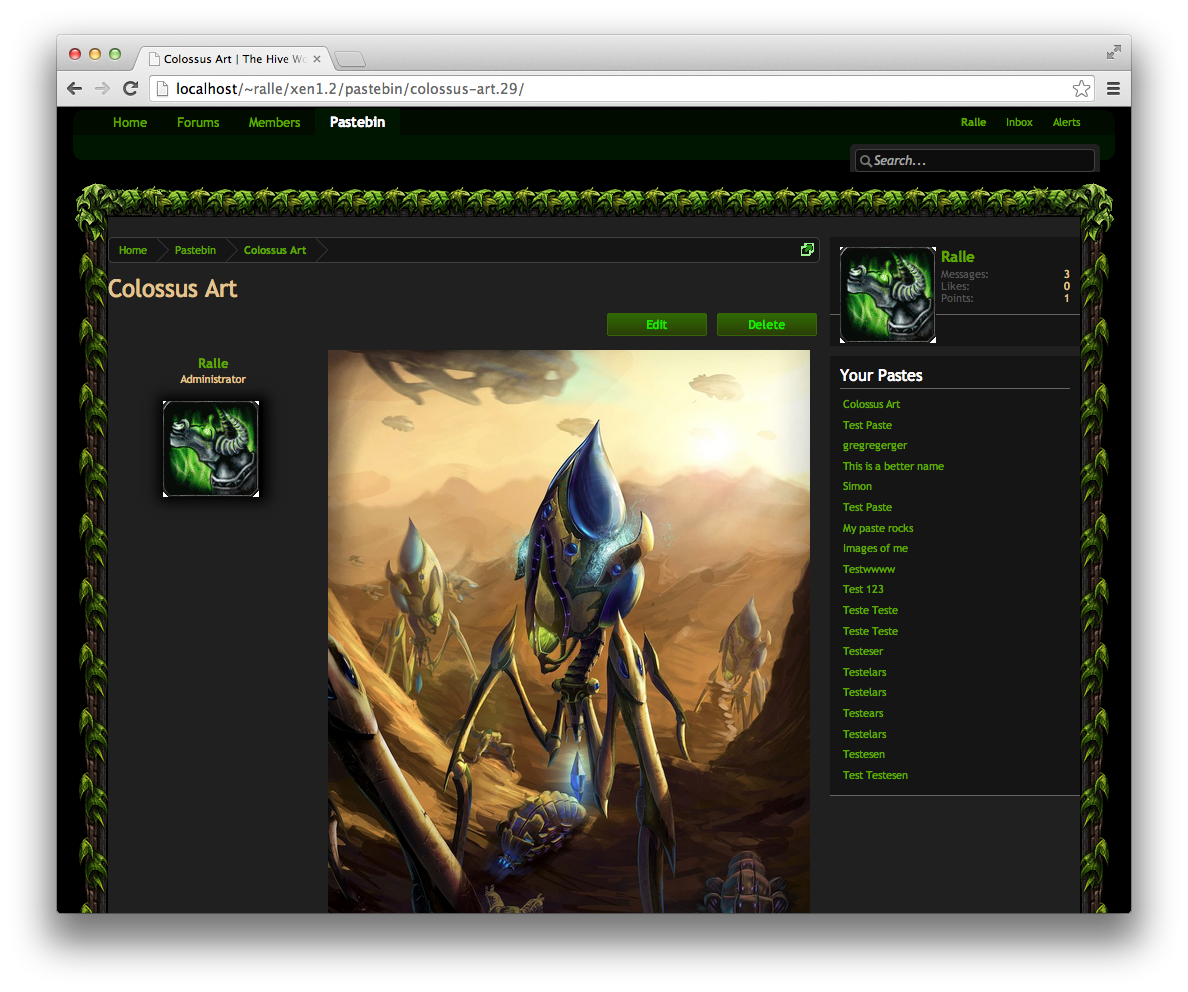Click the Points value in the profile card
Viewport: 1188px width, 992px height.
[x=1066, y=299]
